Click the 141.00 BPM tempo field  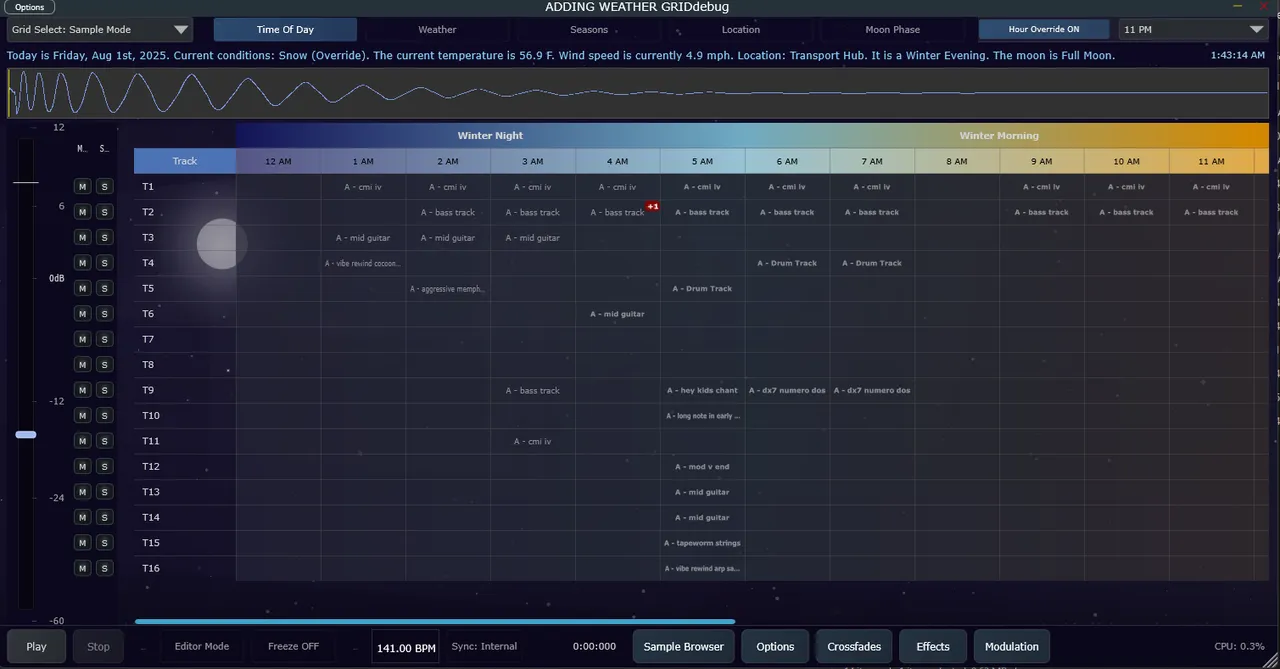[406, 648]
